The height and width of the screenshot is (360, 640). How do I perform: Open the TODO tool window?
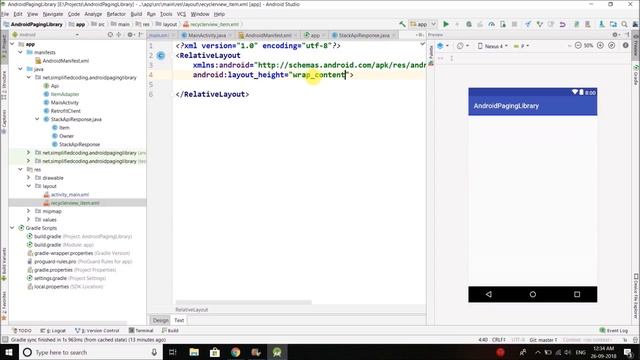[x=22, y=330]
